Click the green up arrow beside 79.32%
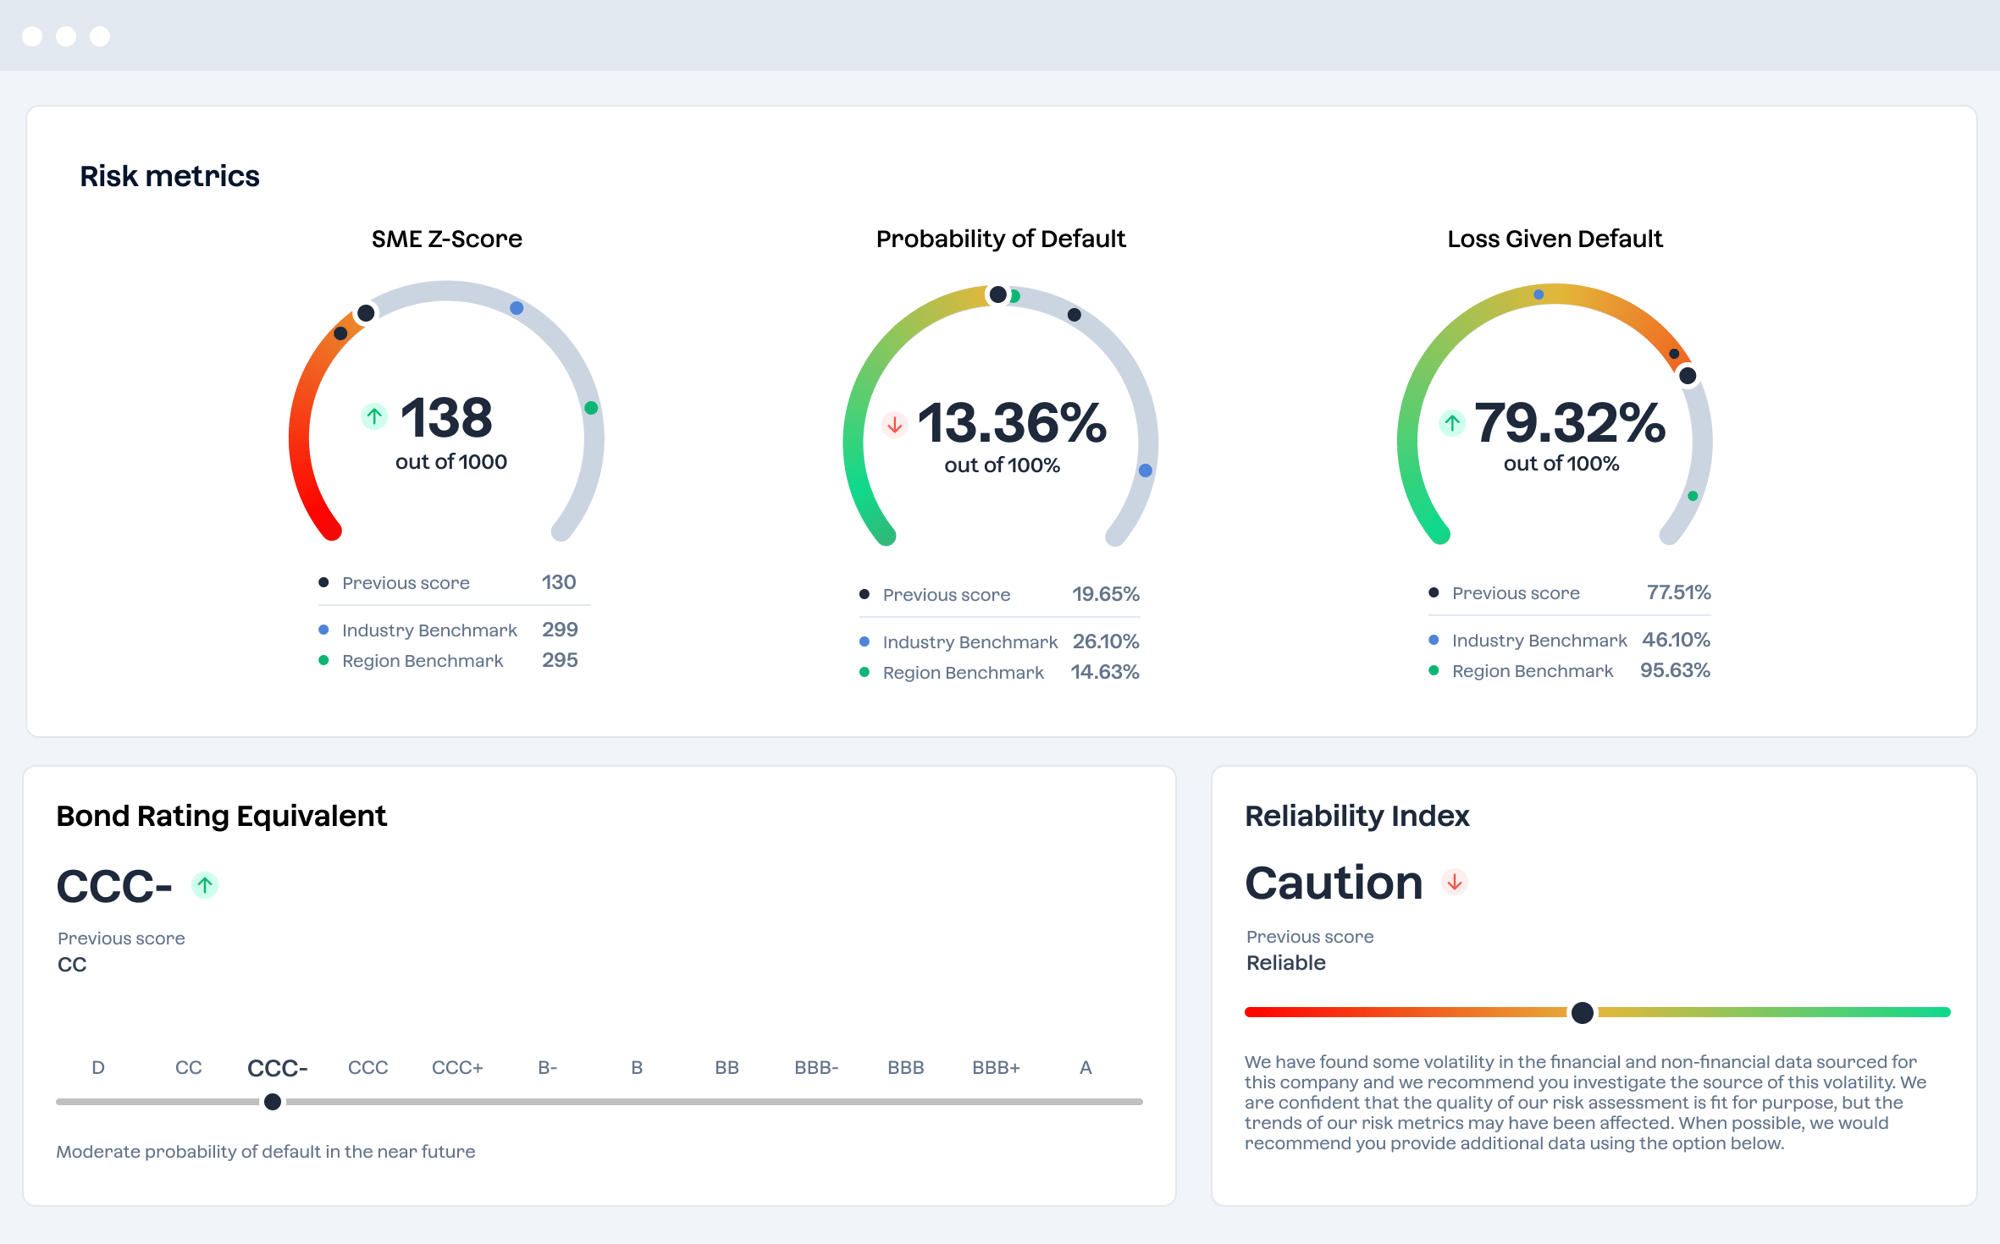2000x1244 pixels. coord(1452,423)
